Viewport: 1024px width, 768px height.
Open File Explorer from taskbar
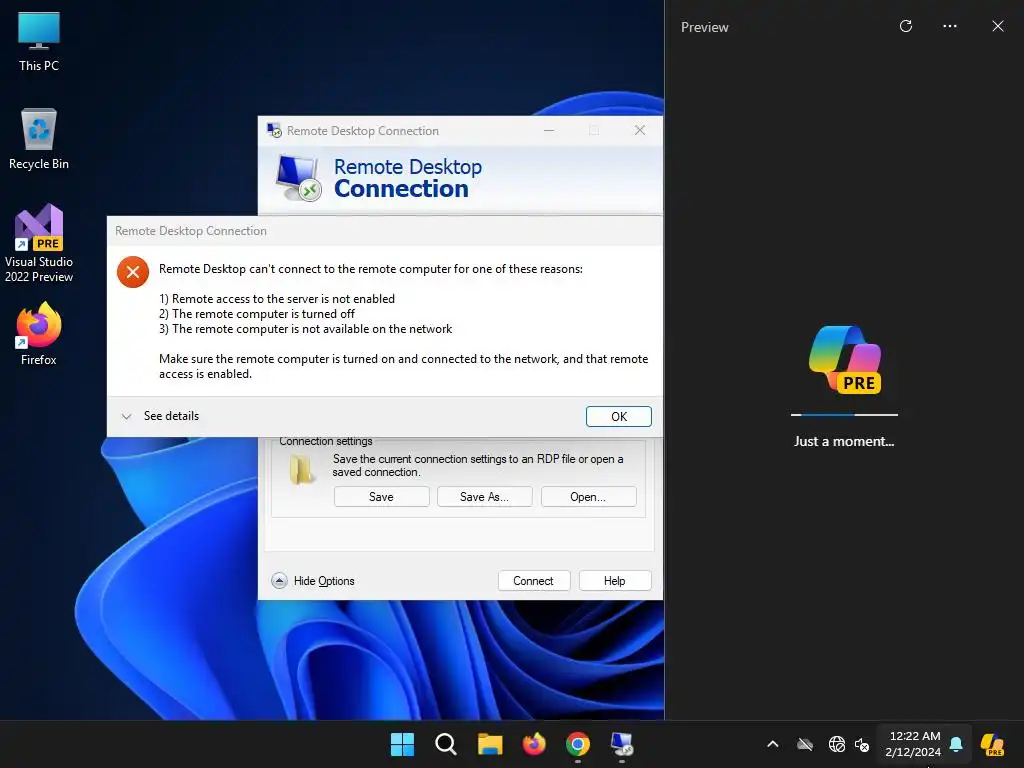coord(490,744)
